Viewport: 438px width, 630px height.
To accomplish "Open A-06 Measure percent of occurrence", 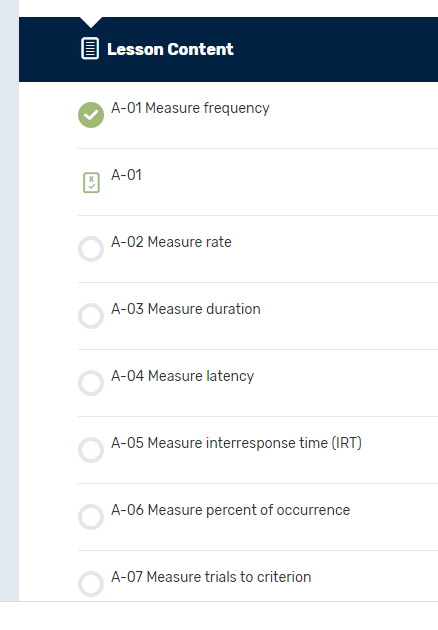I will point(231,510).
